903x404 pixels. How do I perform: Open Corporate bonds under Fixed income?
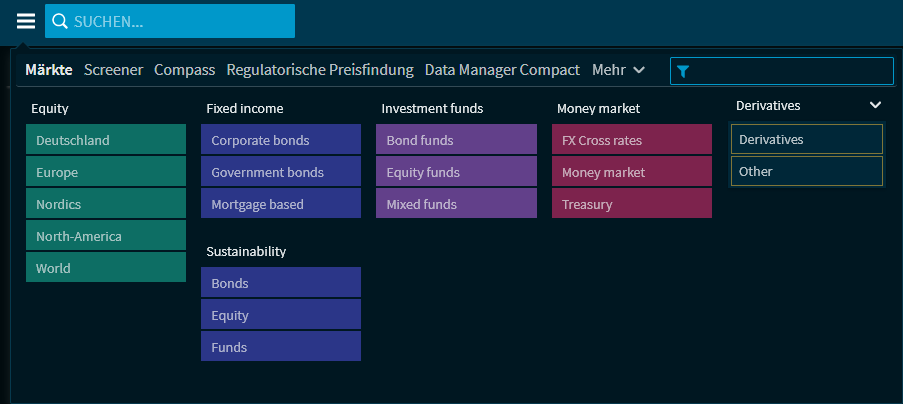click(281, 140)
